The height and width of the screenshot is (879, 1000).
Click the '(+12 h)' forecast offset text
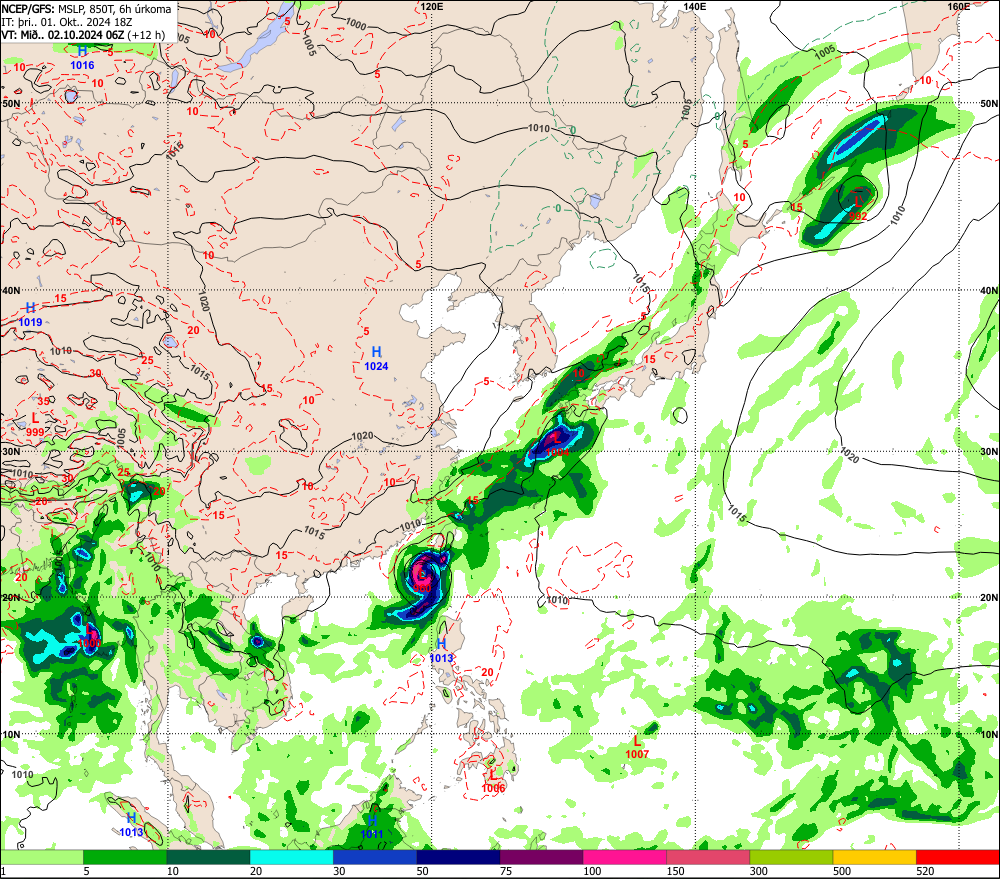[146, 35]
